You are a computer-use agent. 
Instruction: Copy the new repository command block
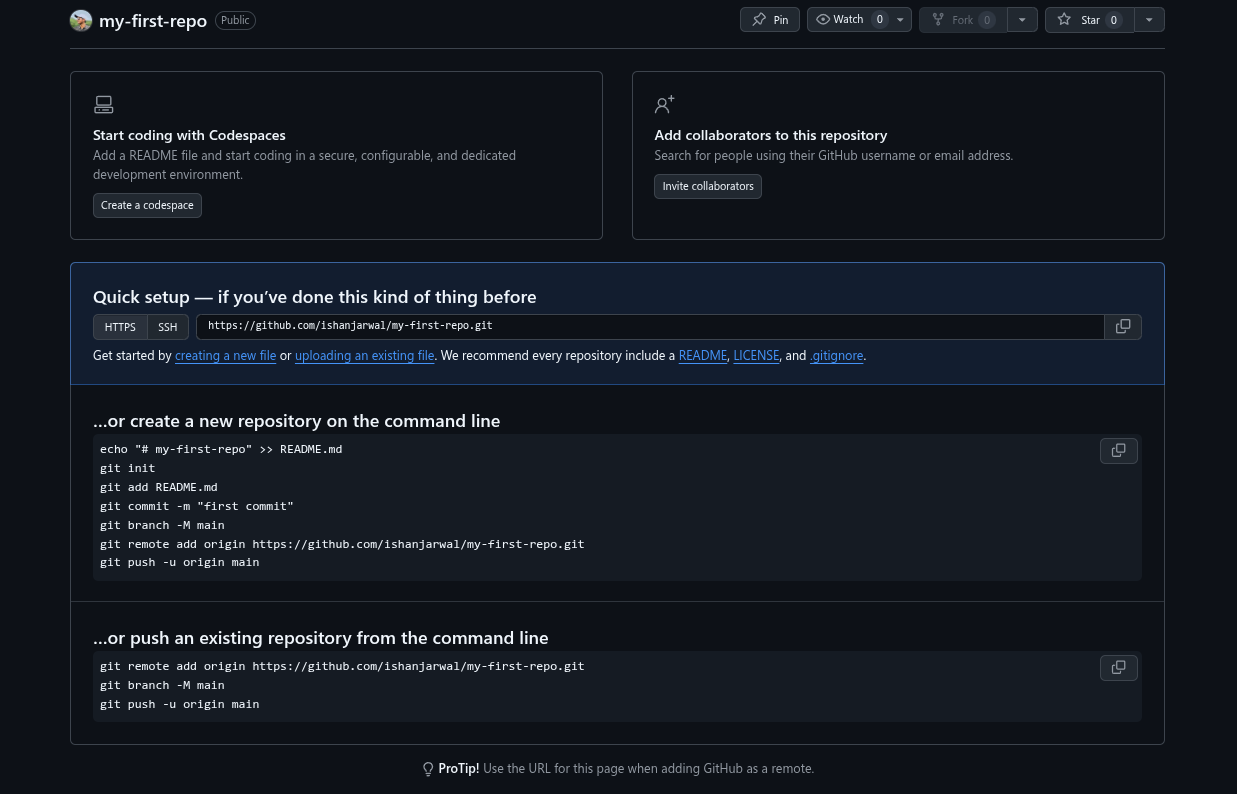point(1119,451)
